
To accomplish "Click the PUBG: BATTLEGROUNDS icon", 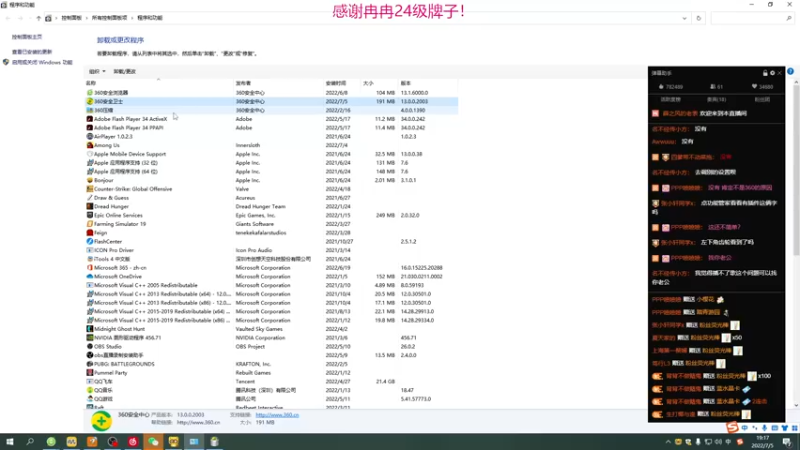I will pos(90,364).
